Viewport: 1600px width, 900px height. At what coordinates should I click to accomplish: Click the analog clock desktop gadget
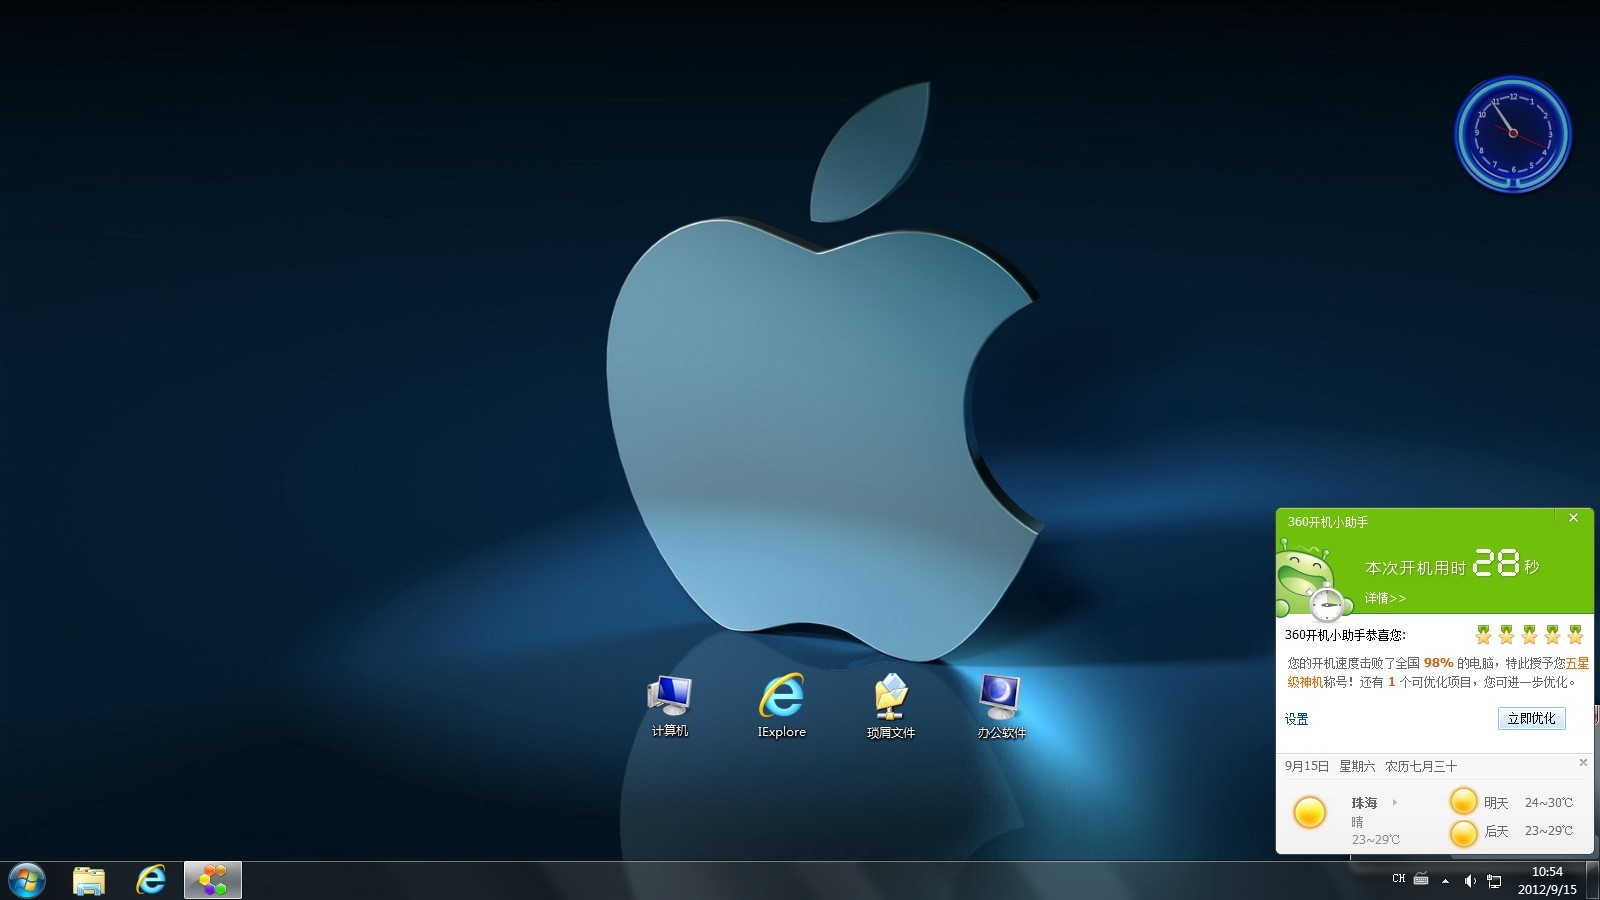coord(1512,133)
